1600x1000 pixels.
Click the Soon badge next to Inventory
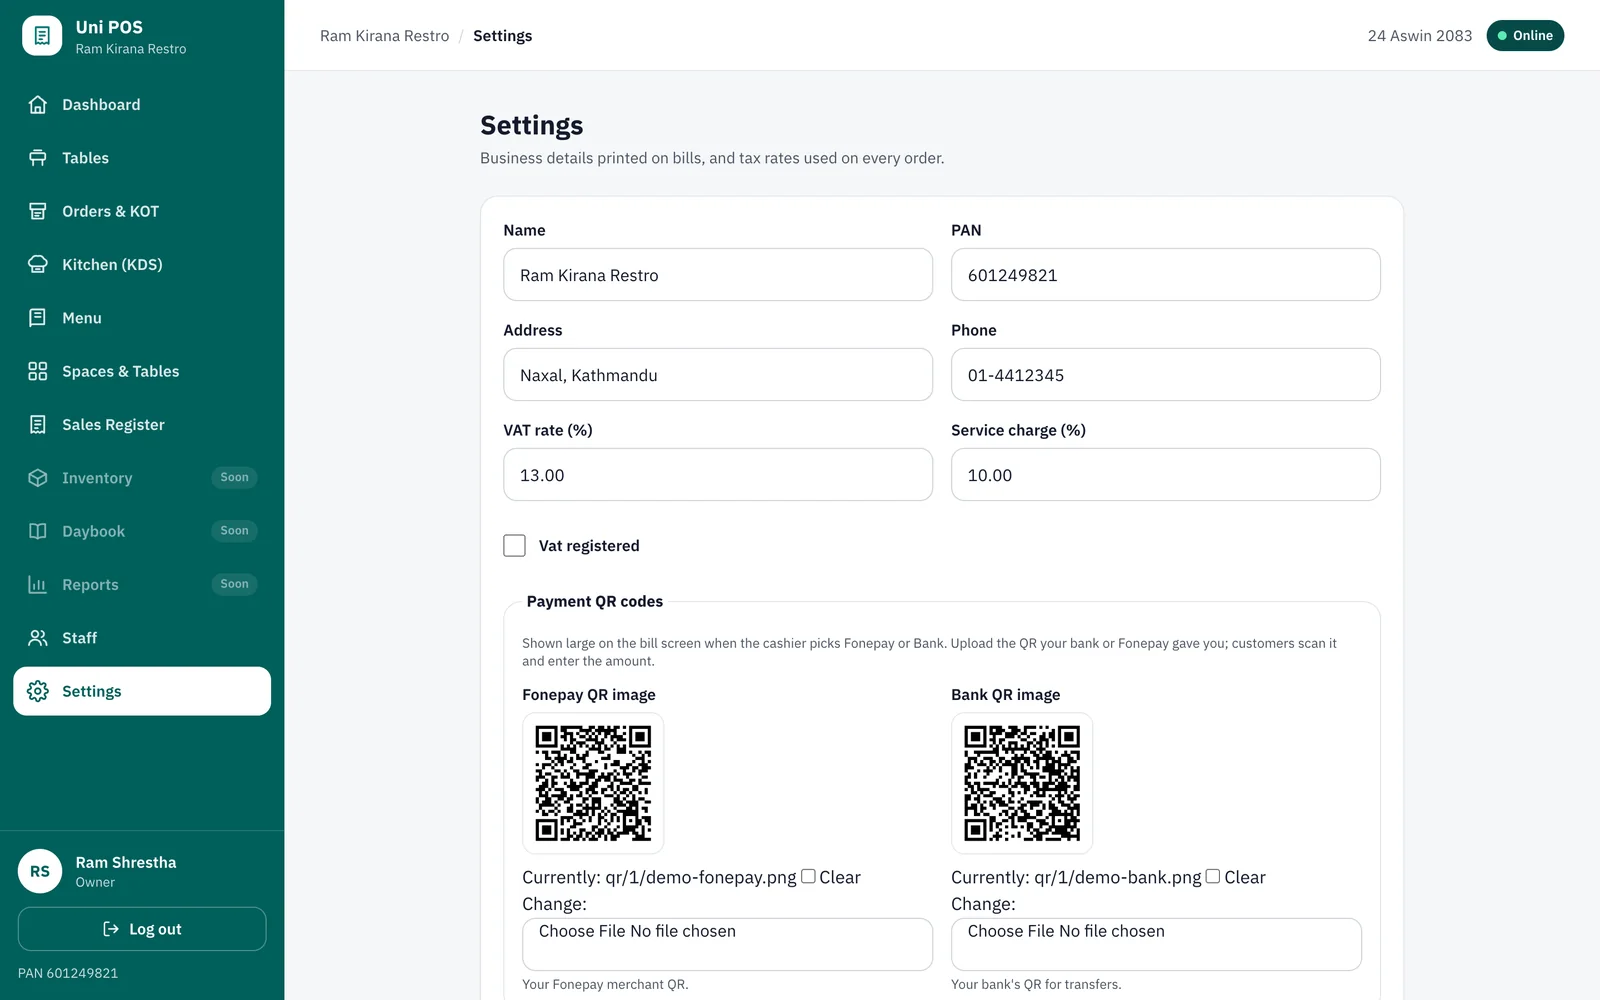coord(234,478)
